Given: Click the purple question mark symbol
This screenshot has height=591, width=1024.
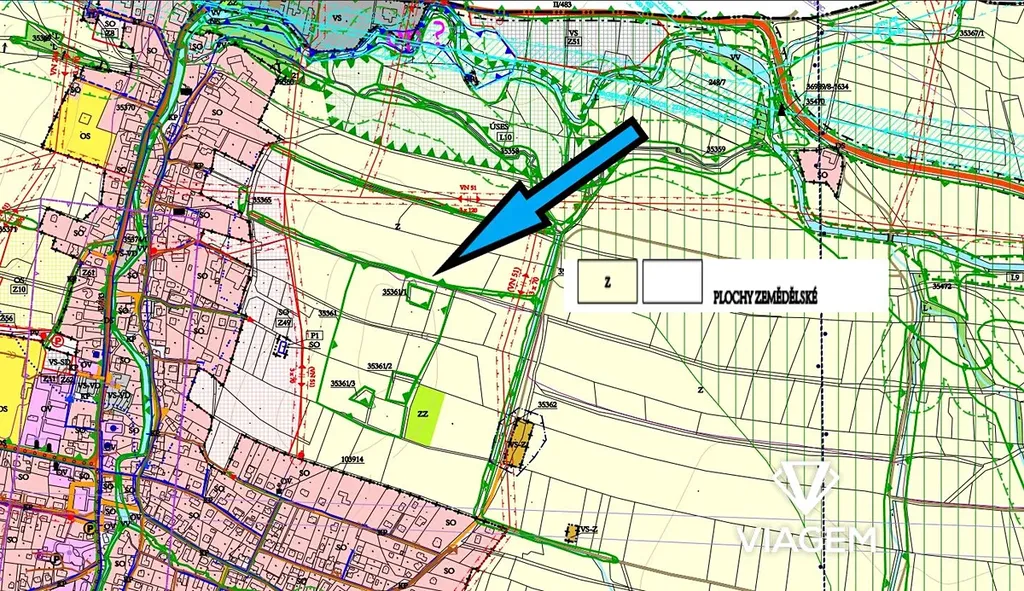Looking at the screenshot, I should (439, 30).
